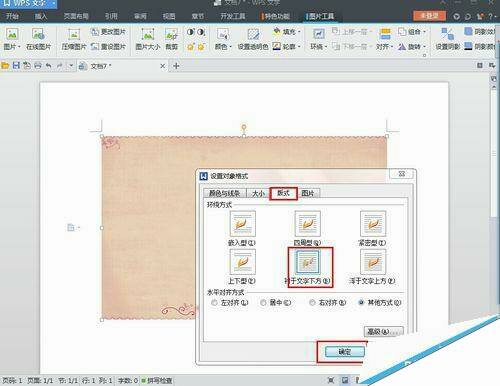The height and width of the screenshot is (386, 500).
Task: Open the quick access toolbar dropdown arrow
Action: click(x=71, y=66)
